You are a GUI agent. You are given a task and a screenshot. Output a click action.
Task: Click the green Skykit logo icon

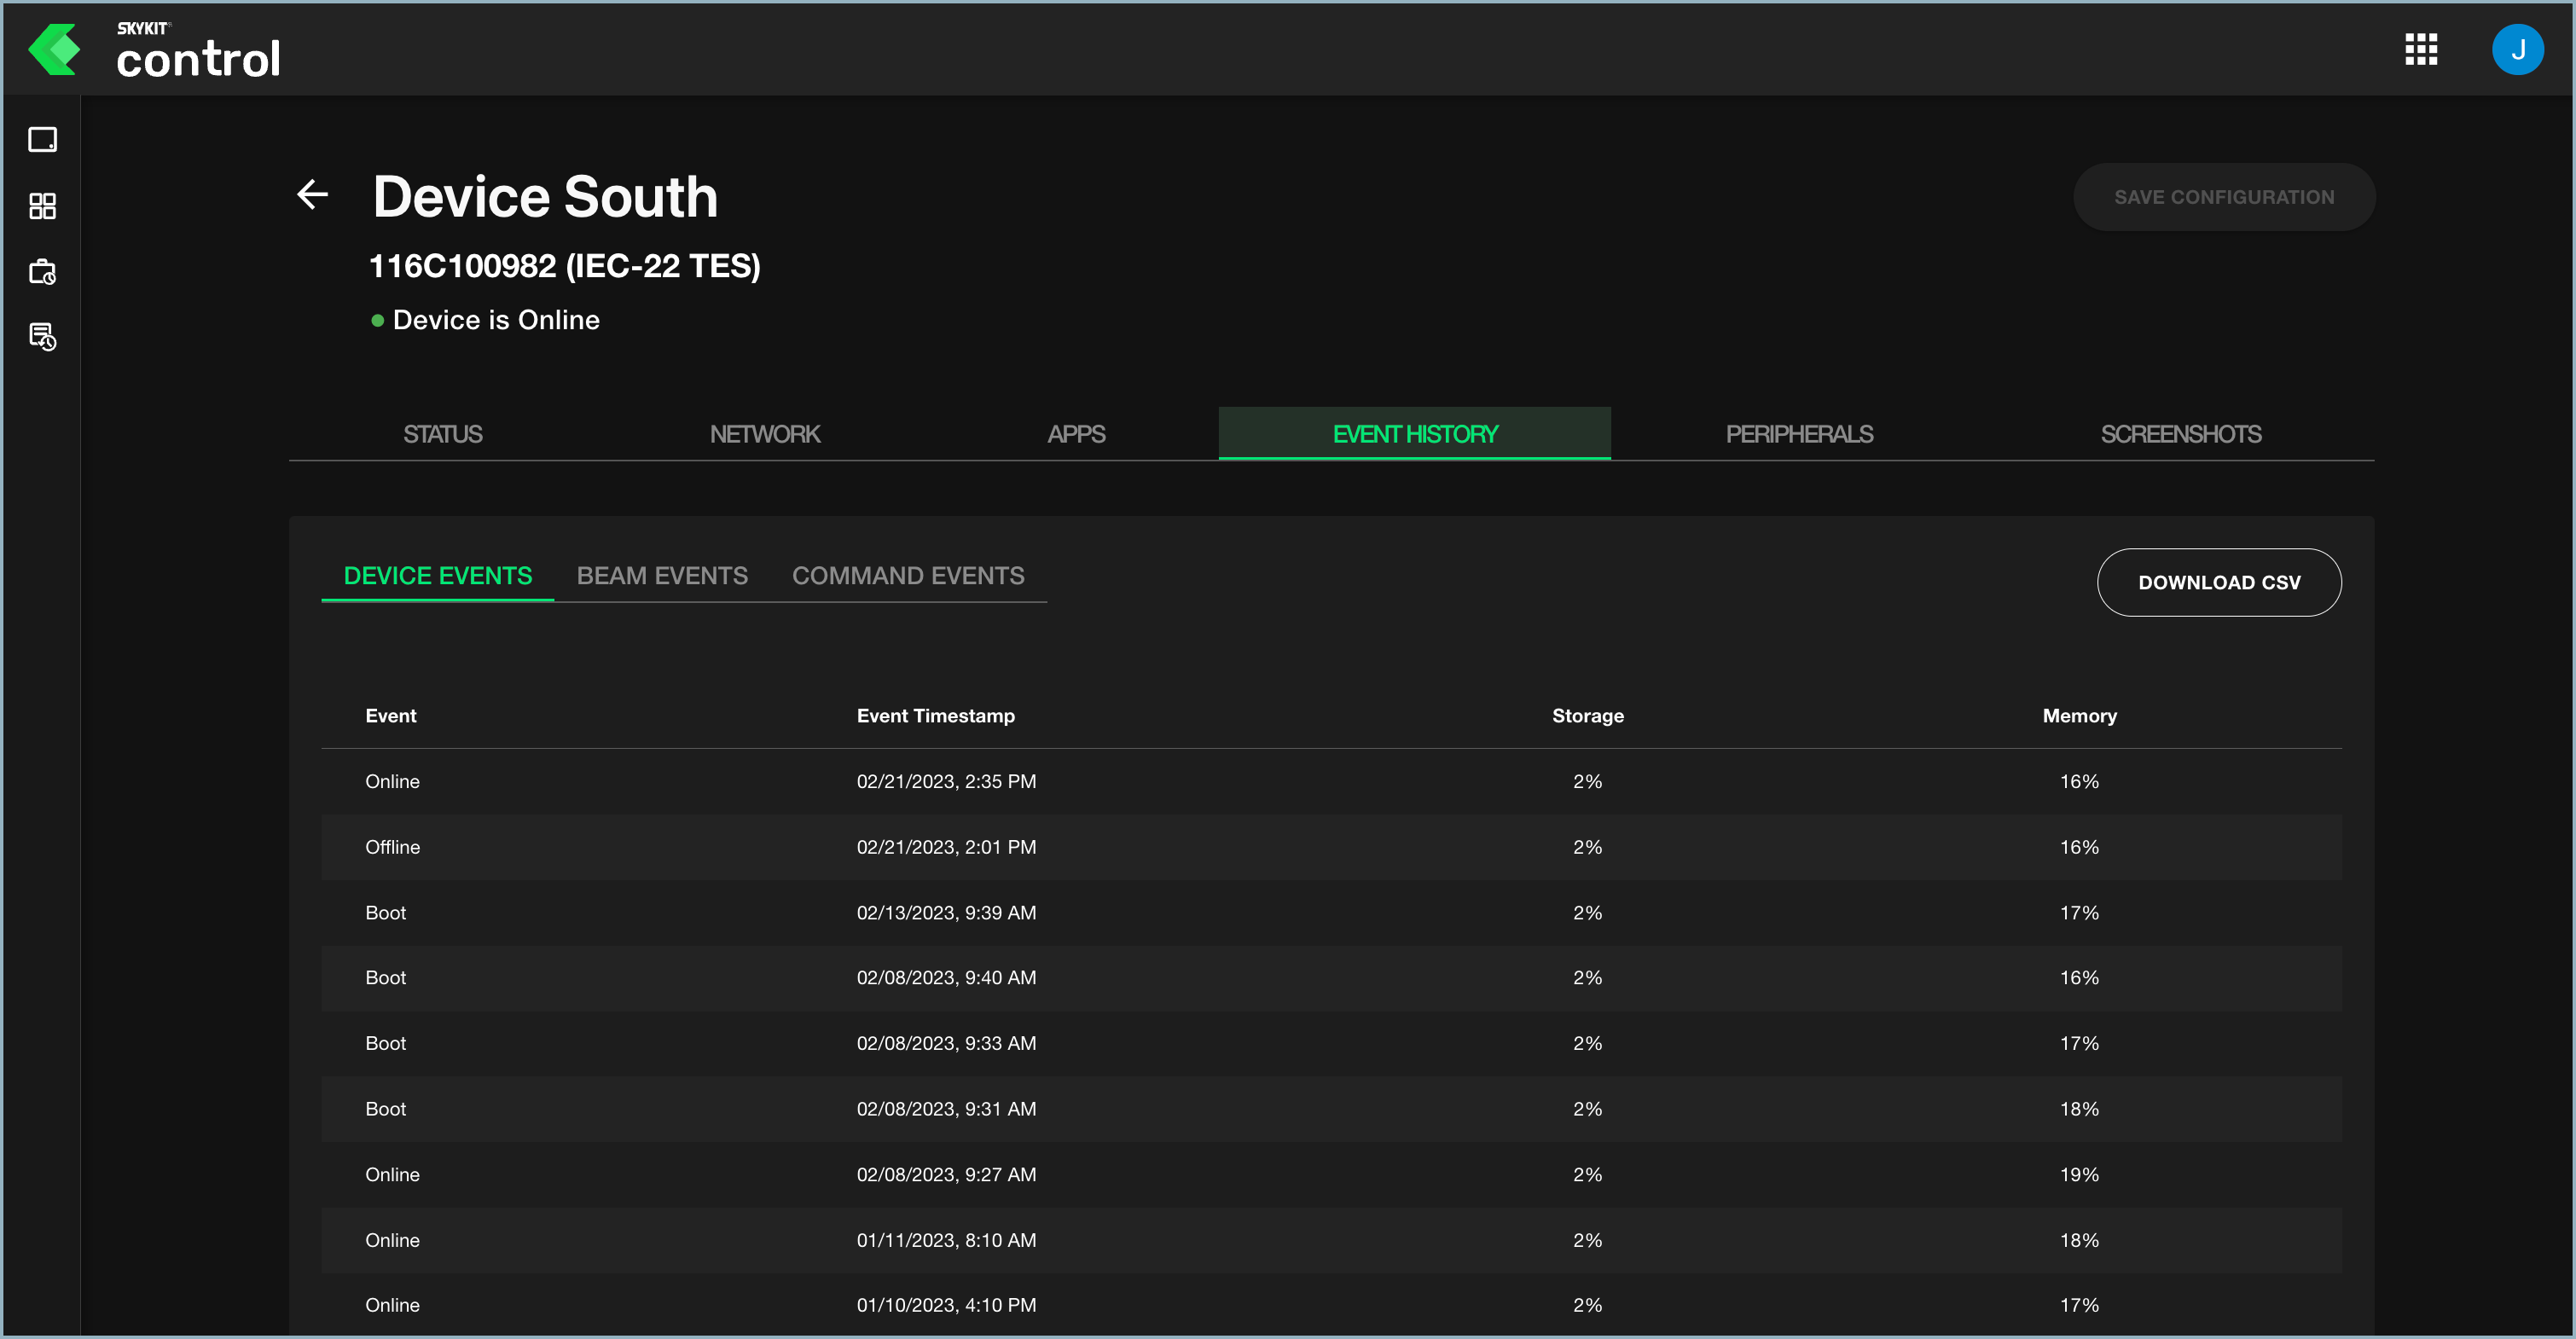56,49
